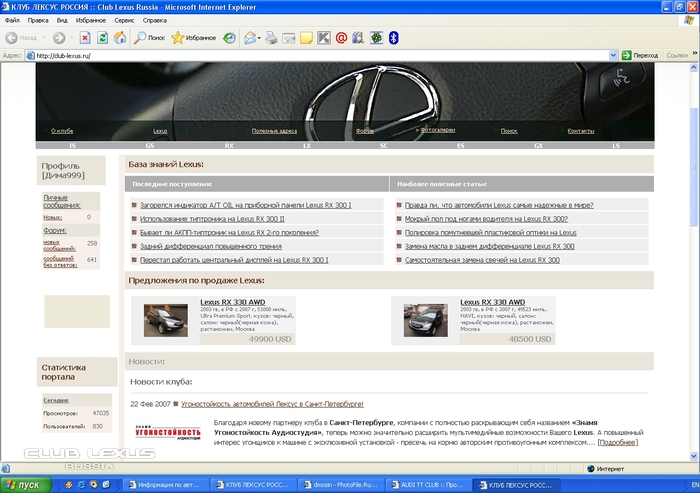This screenshot has height=493, width=700.
Task: Expand the Mail icon dropdown arrow
Action: (259, 38)
